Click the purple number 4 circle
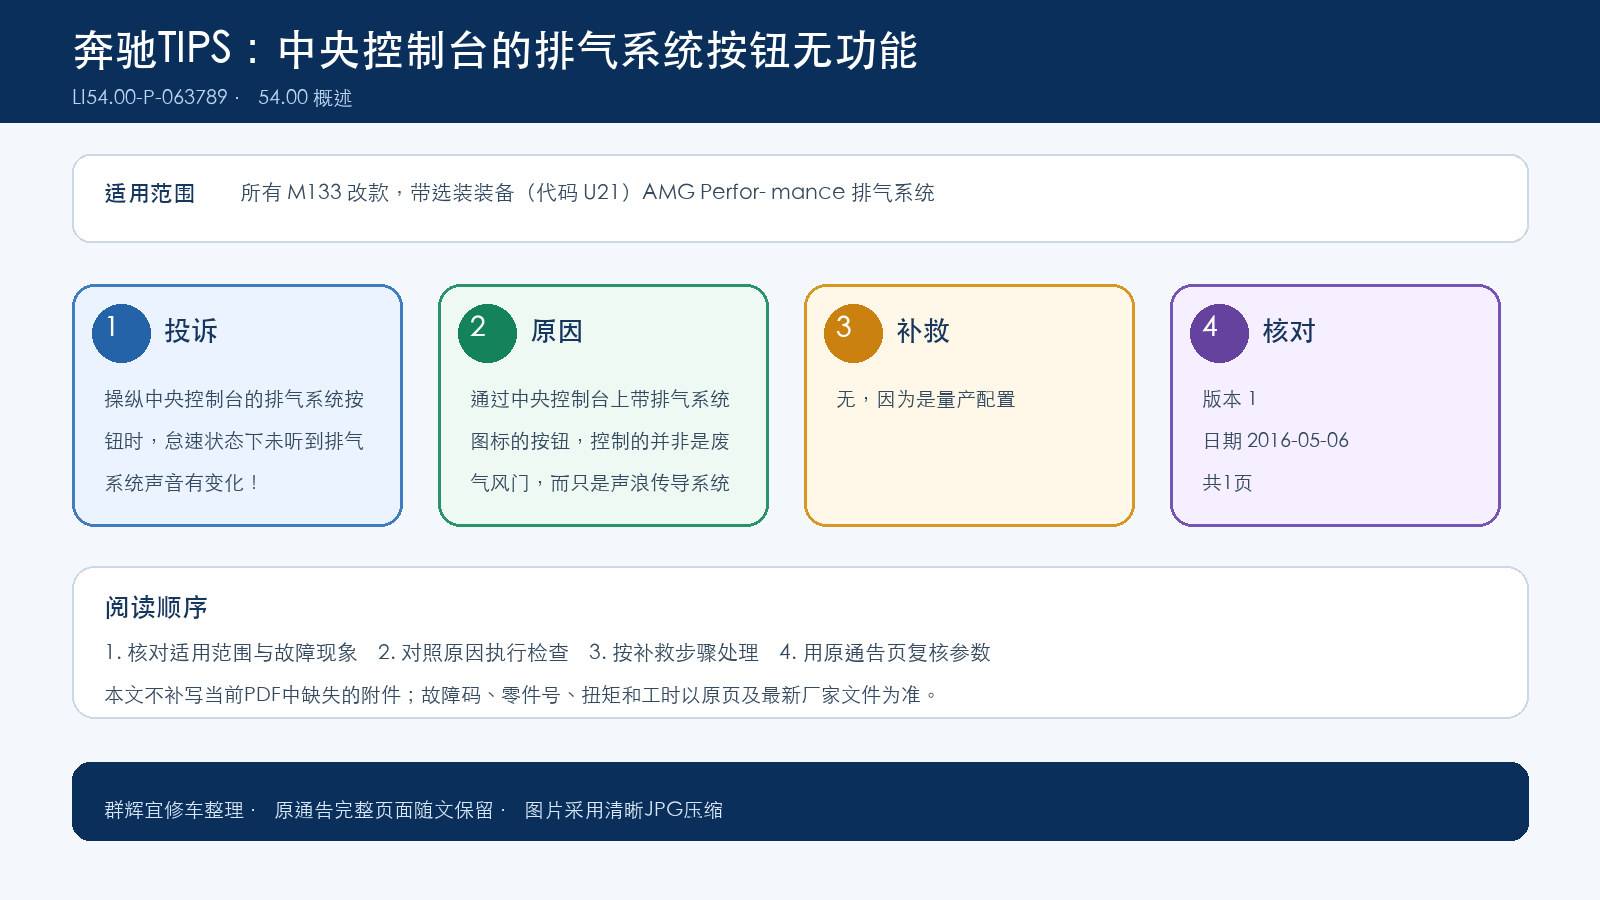This screenshot has height=900, width=1600. click(x=1219, y=333)
